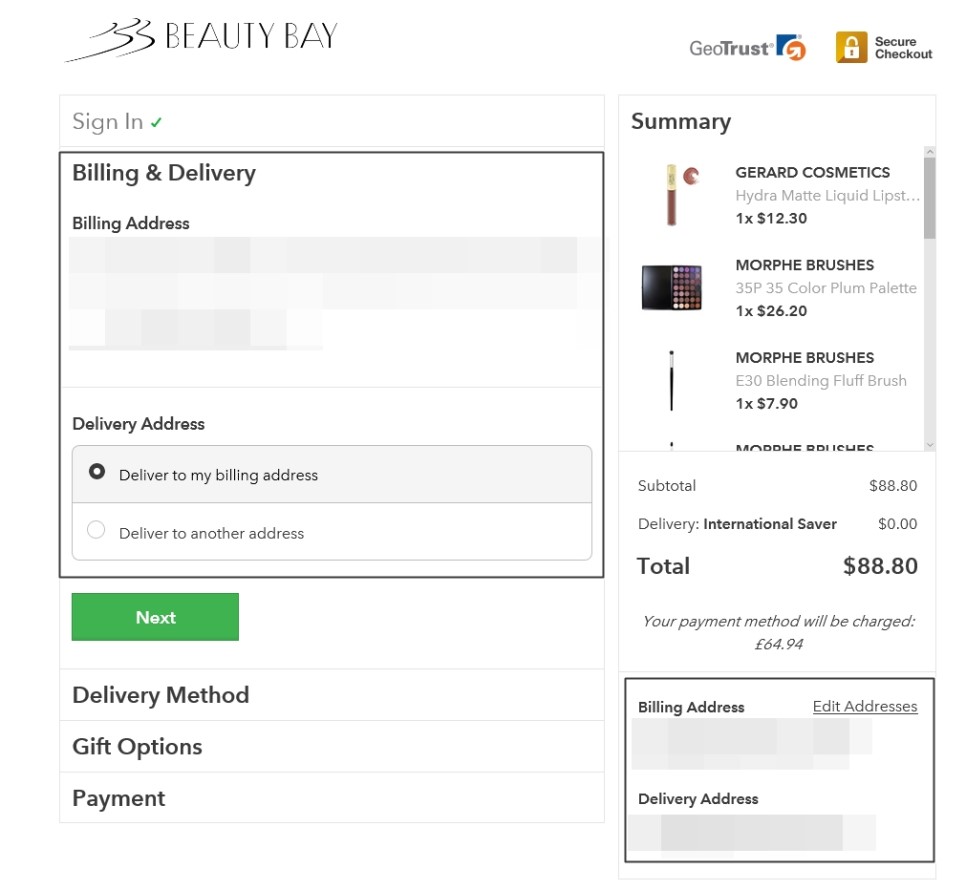Click the Edit Addresses link
This screenshot has width=966, height=890.
[864, 706]
